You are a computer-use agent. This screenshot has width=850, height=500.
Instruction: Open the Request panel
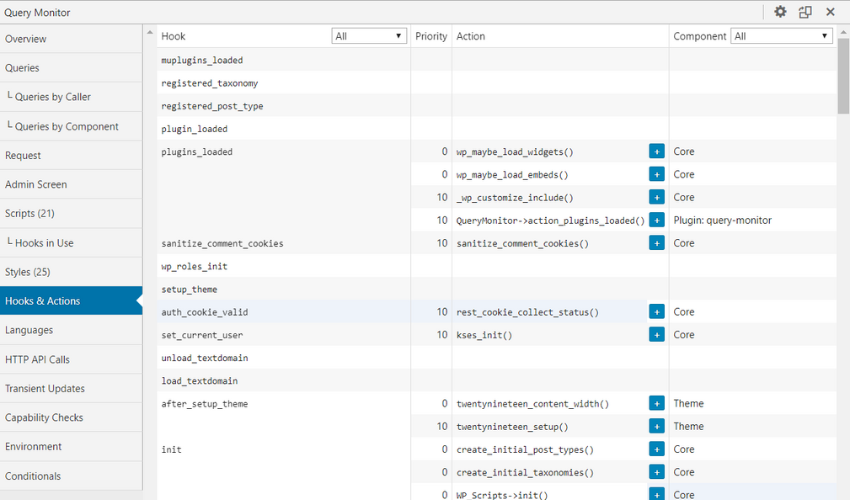tap(71, 155)
